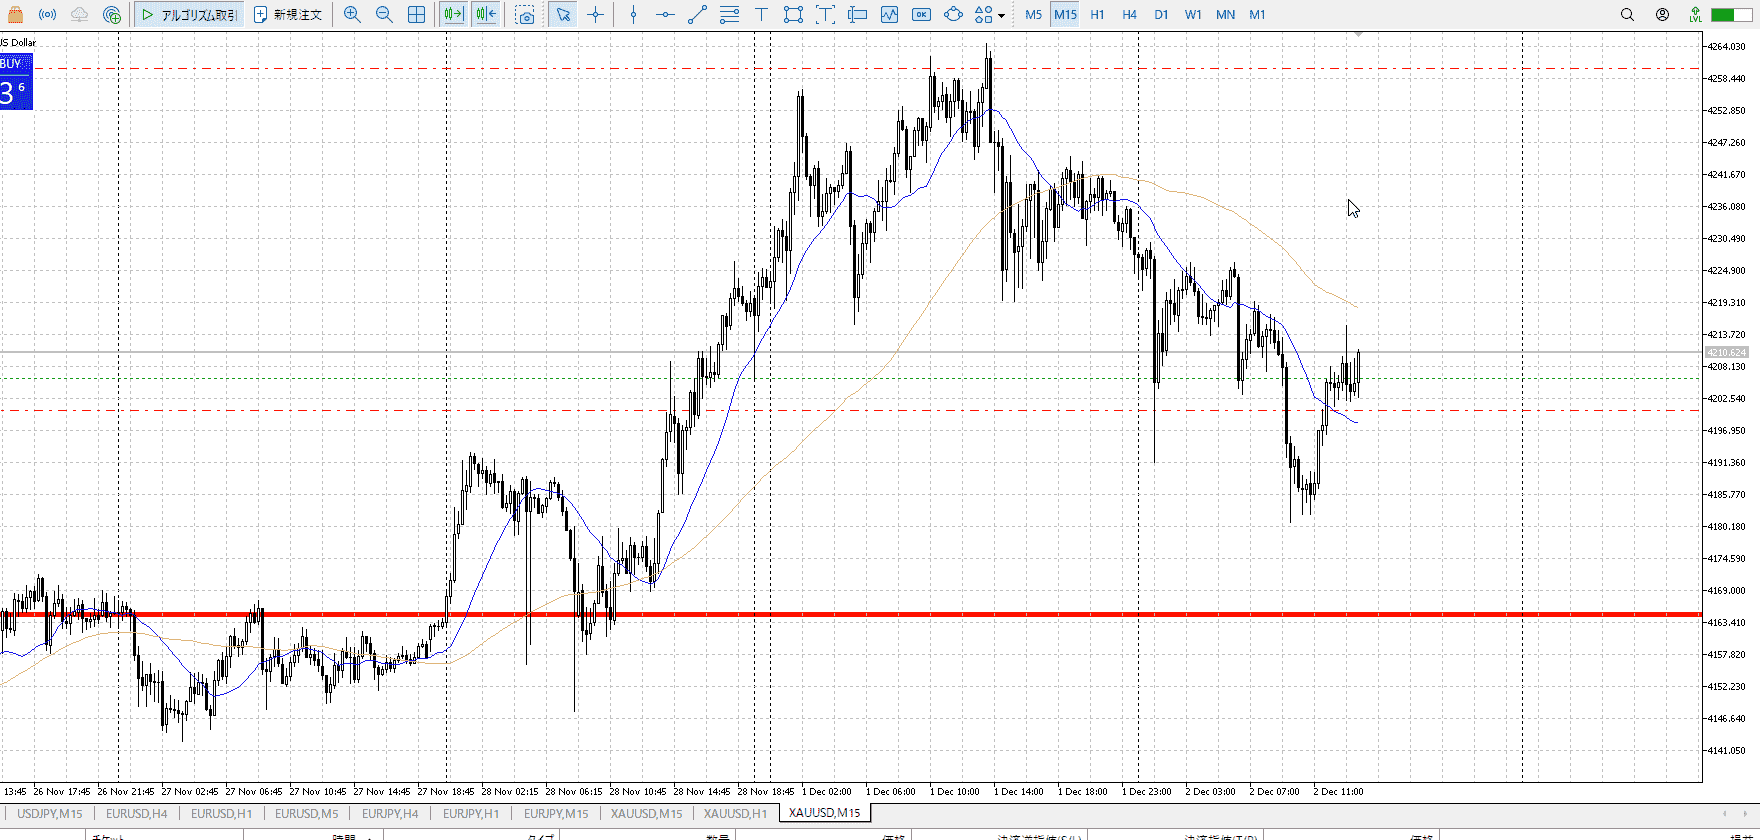Click the 新規注文 new order button
The width and height of the screenshot is (1760, 840).
[x=288, y=15]
